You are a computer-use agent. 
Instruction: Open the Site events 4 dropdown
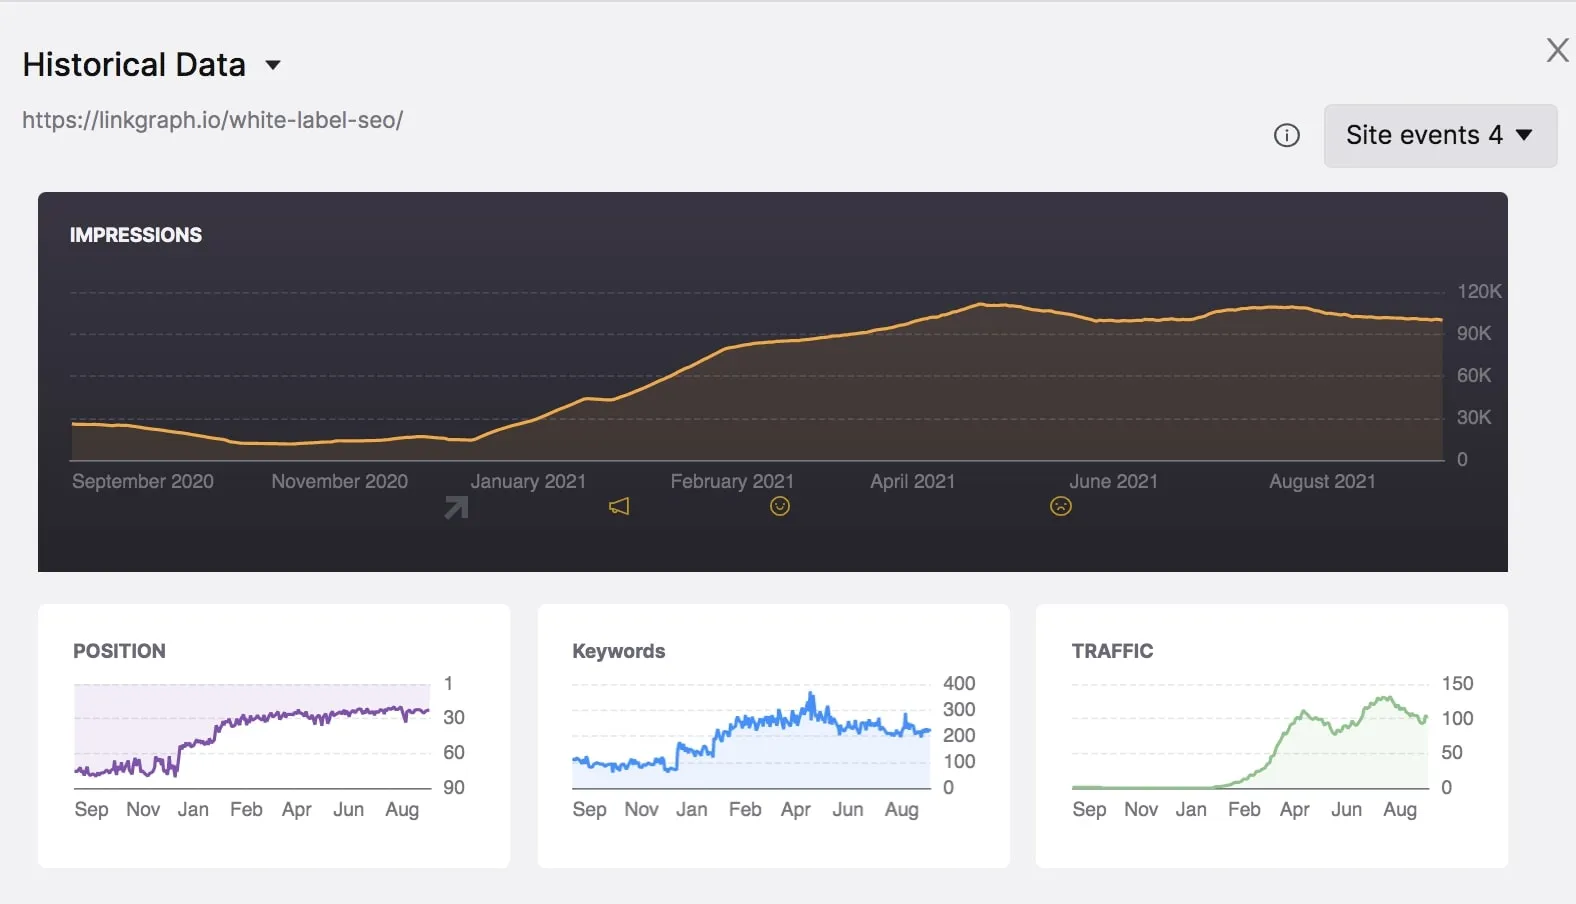[x=1439, y=136]
